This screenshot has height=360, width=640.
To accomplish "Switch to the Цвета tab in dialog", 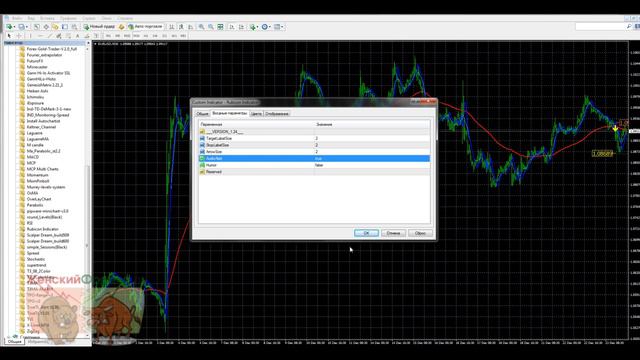I will pyautogui.click(x=256, y=114).
